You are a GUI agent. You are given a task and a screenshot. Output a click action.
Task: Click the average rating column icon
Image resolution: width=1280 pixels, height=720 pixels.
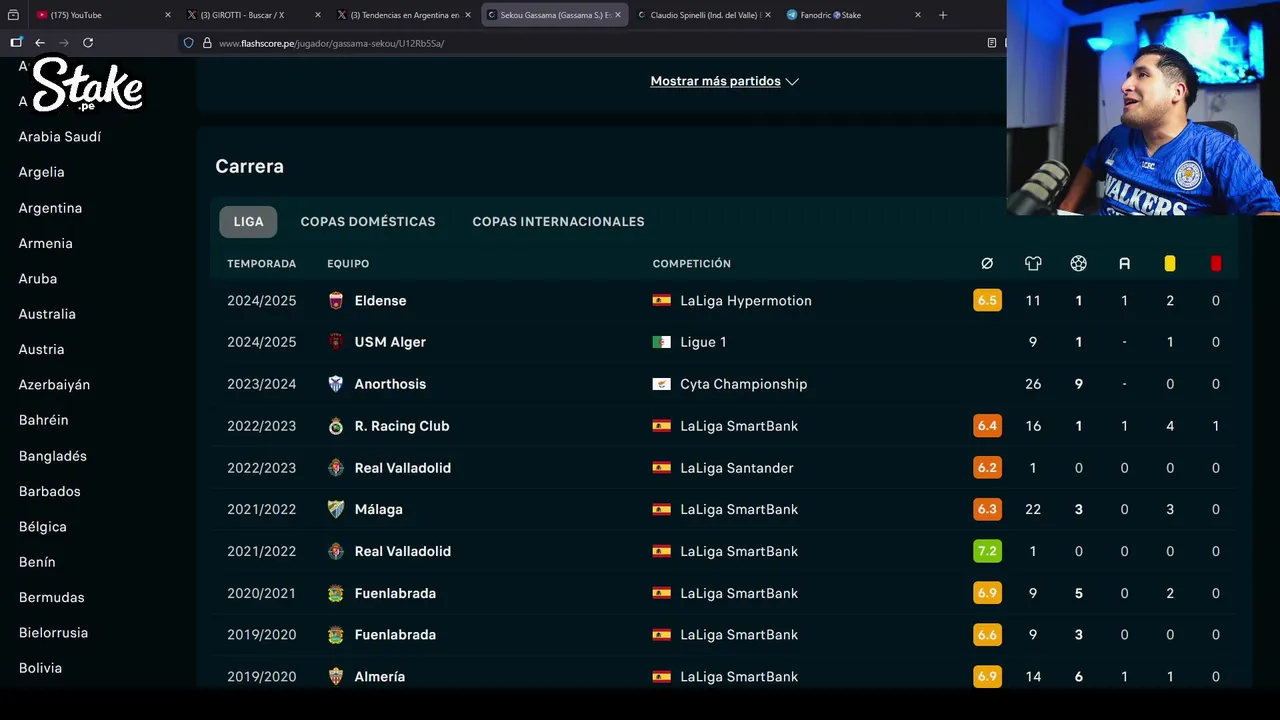tap(987, 264)
